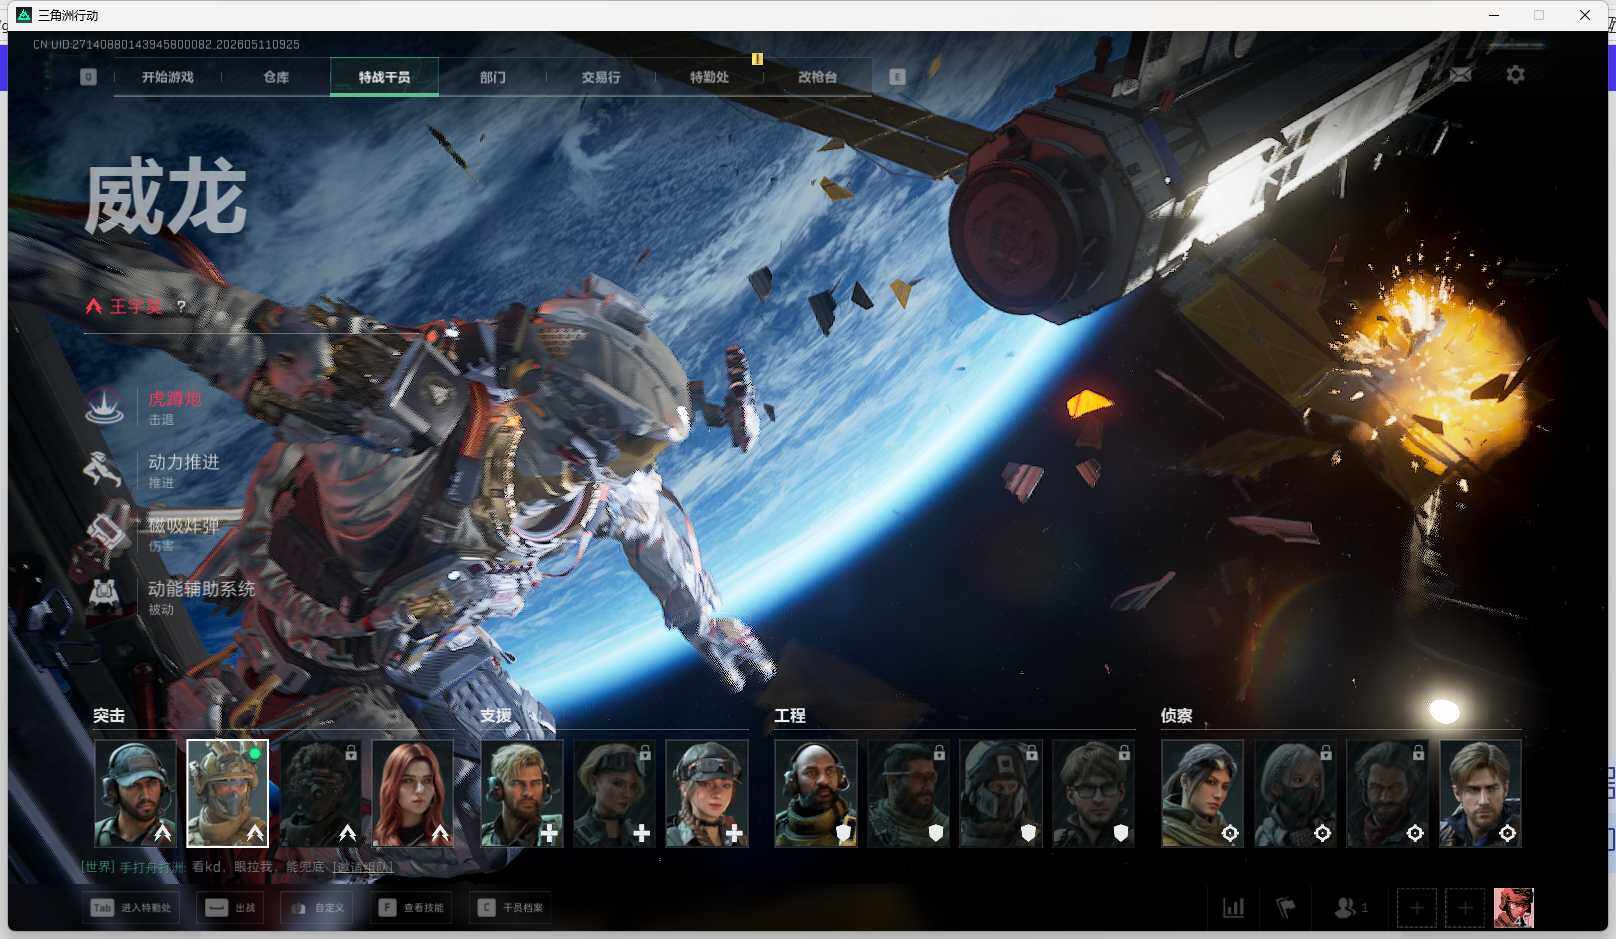
Task: Click the flags icon in bottom bar
Action: [x=1286, y=908]
